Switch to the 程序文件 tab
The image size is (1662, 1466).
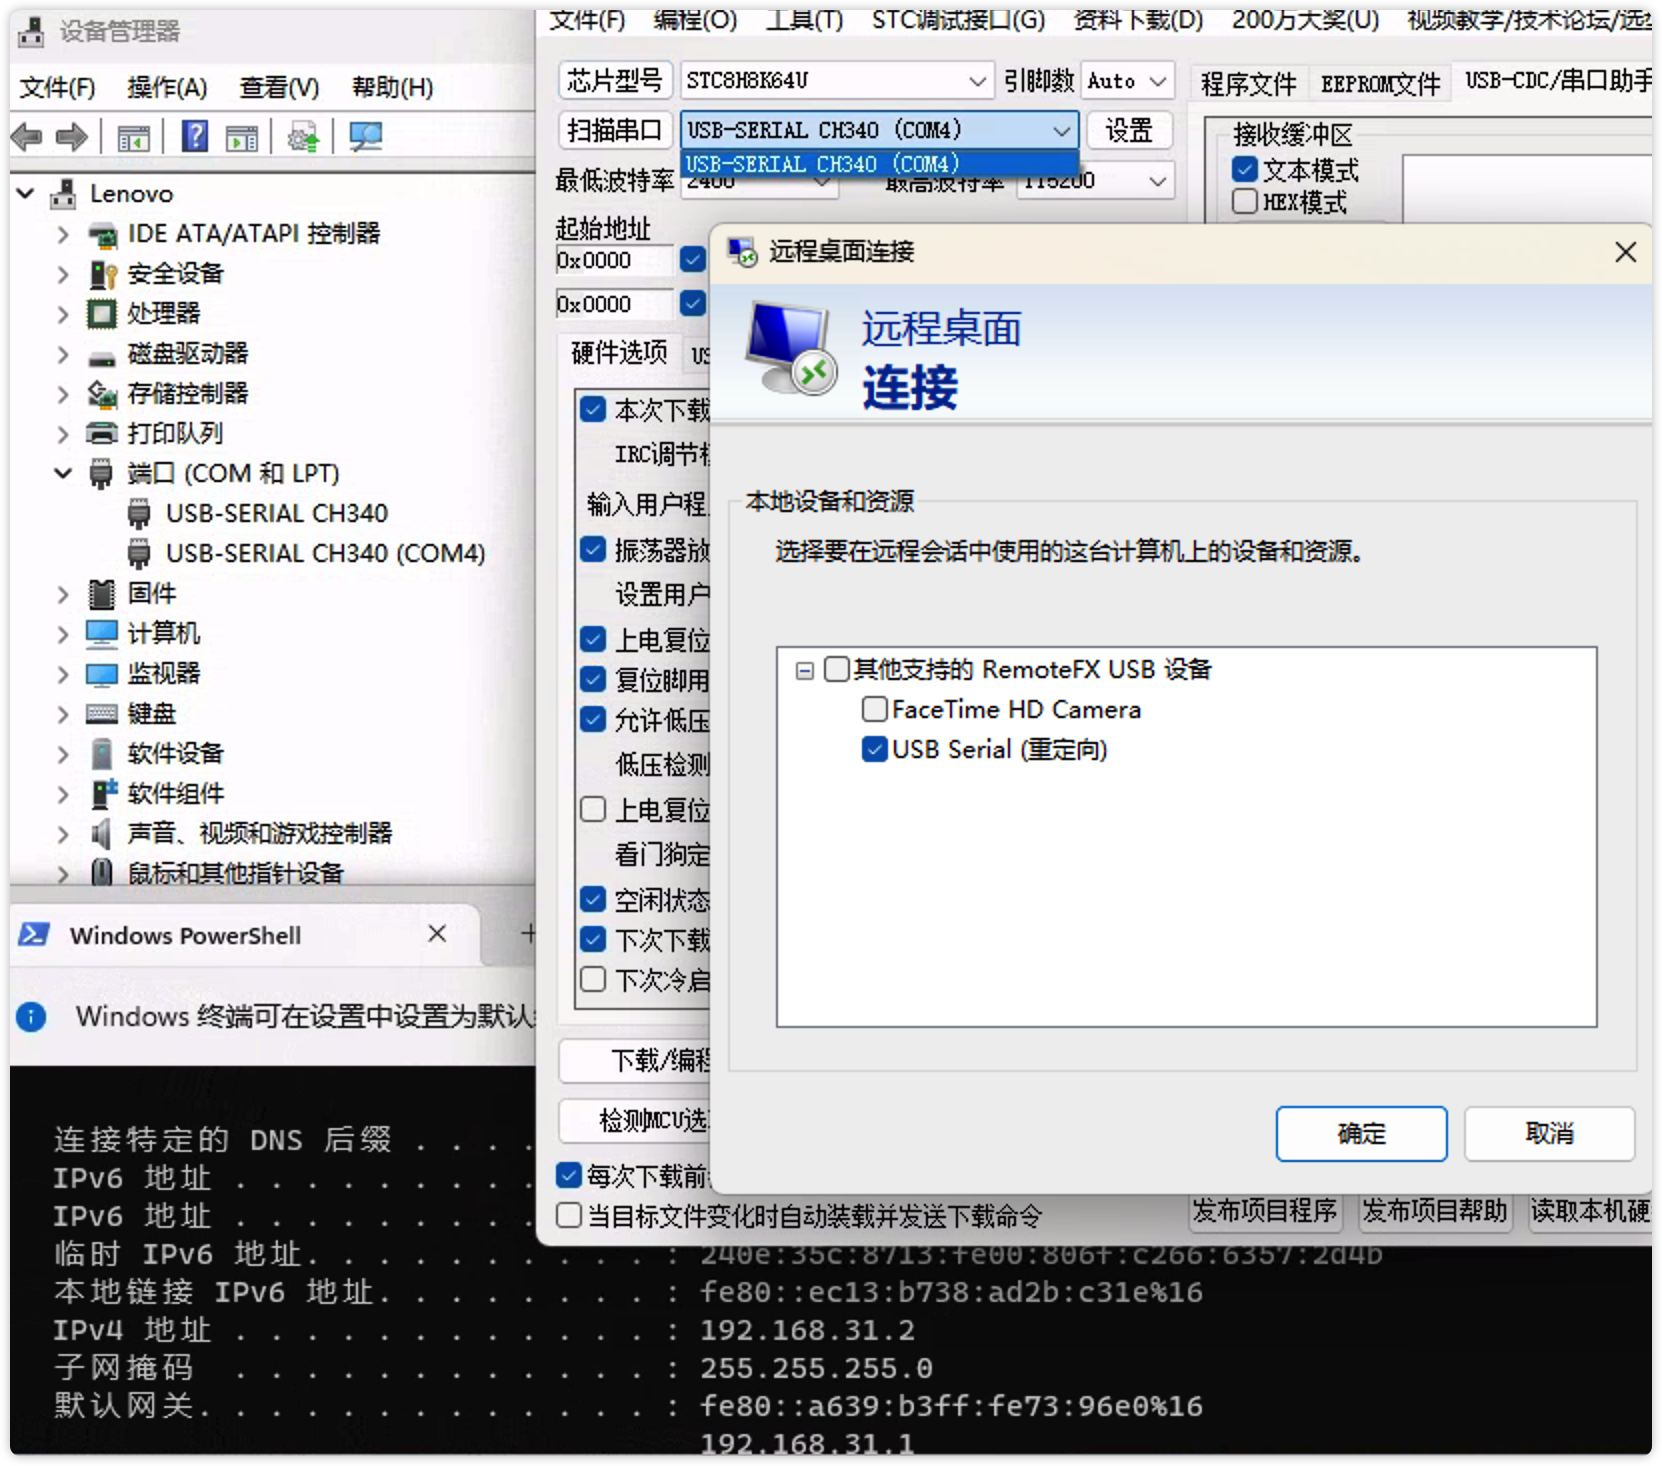coord(1248,84)
